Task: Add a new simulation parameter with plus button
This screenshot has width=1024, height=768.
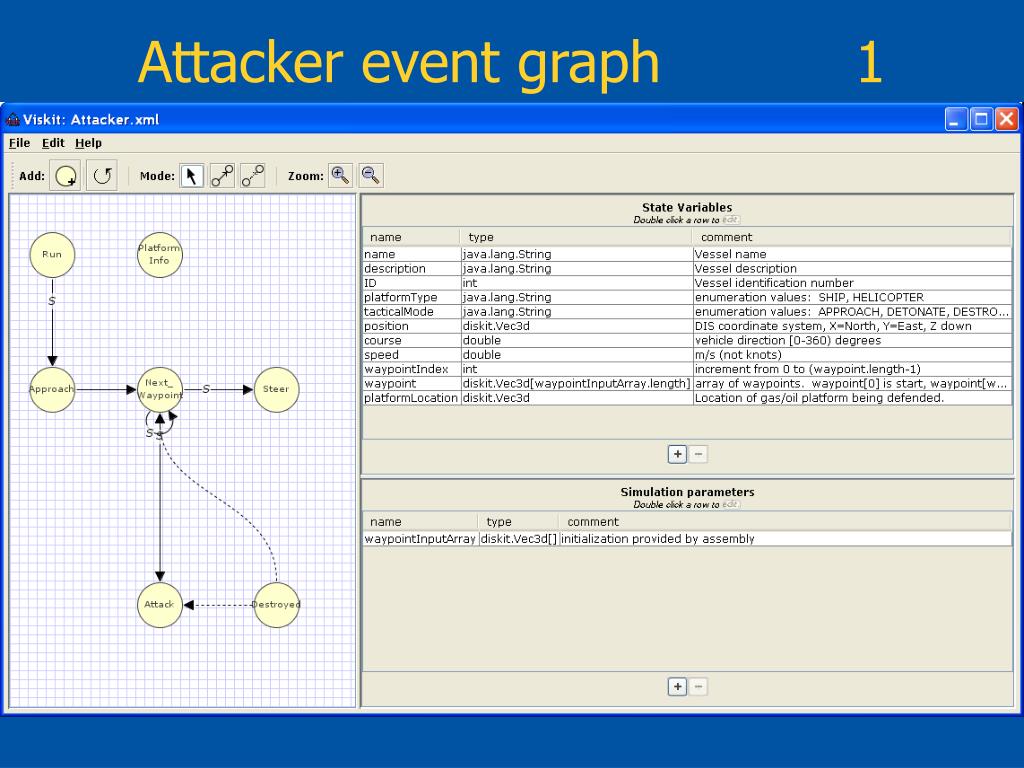Action: click(677, 686)
